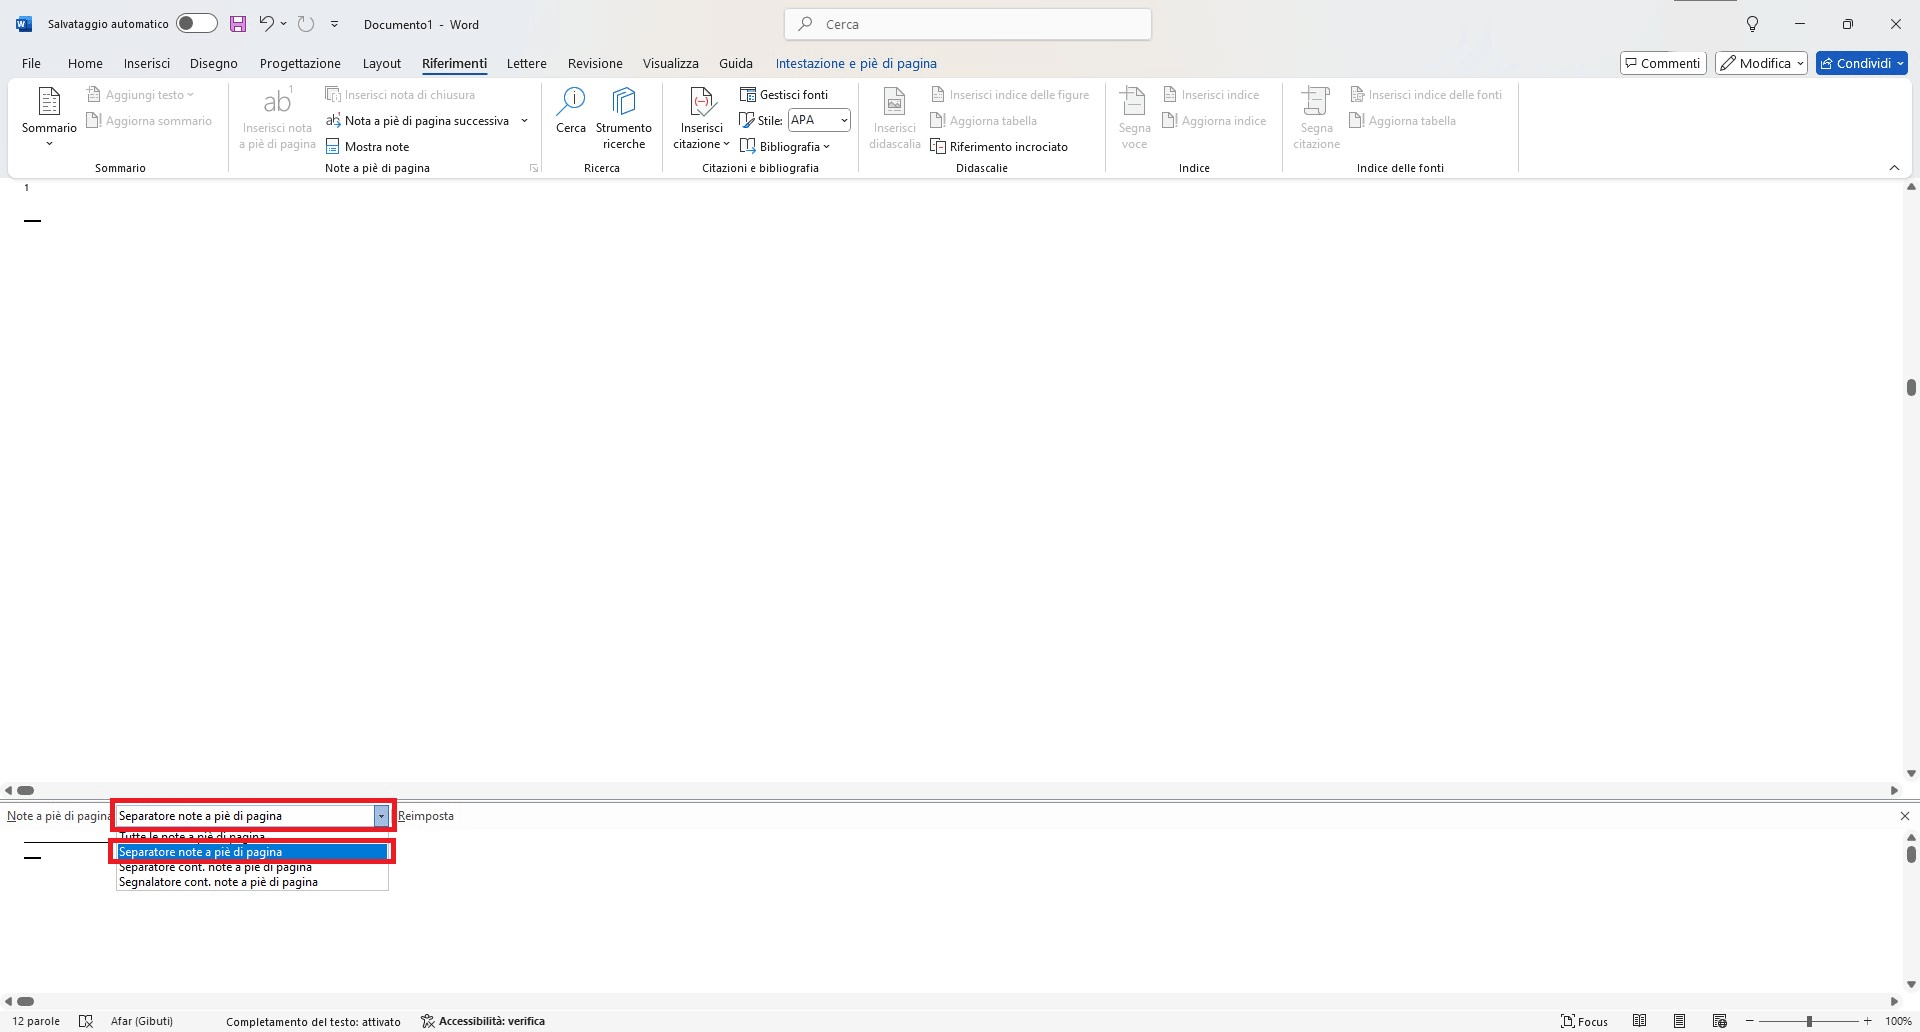This screenshot has height=1032, width=1920.
Task: Click the Word app logo icon
Action: [x=24, y=24]
